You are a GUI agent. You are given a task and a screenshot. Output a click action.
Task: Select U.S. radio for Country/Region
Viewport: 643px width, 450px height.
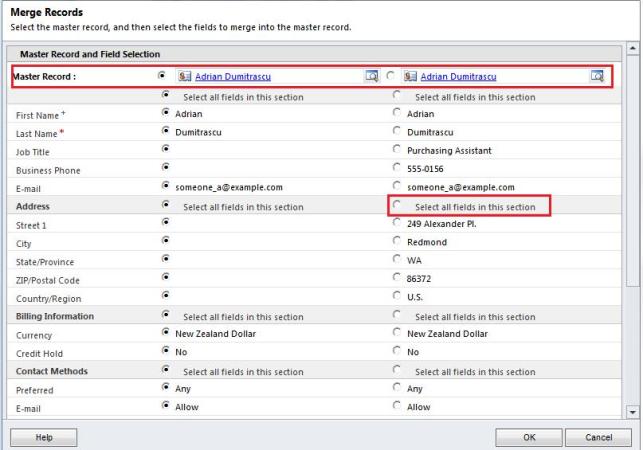tap(397, 295)
